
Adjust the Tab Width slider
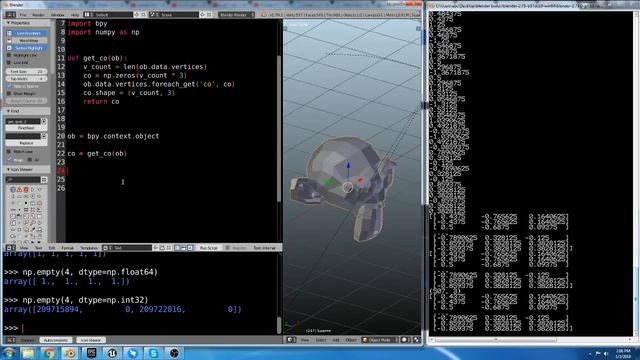[26, 79]
